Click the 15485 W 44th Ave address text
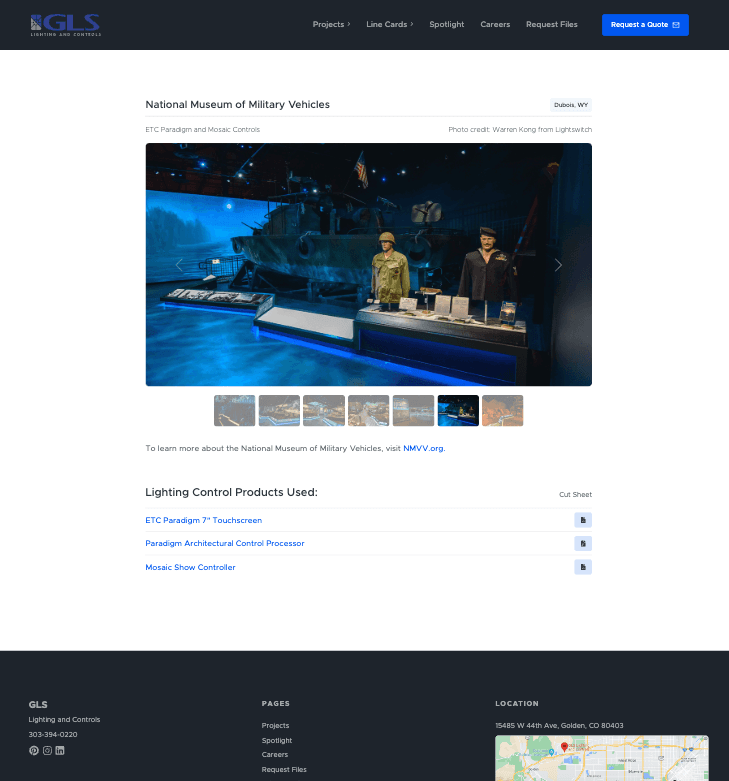The image size is (729, 781). (559, 726)
